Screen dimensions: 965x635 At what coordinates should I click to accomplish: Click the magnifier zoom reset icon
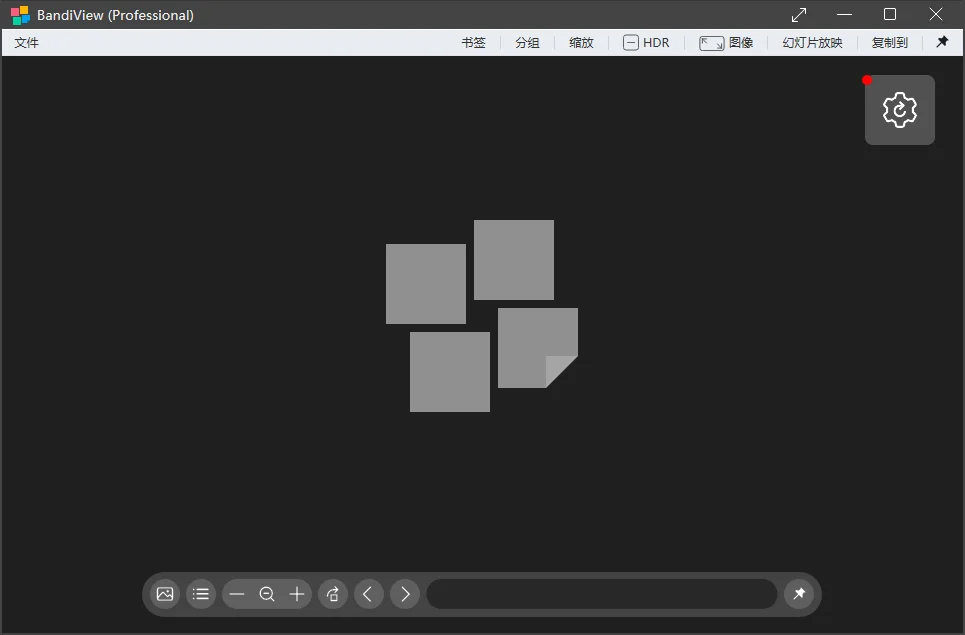coord(267,594)
